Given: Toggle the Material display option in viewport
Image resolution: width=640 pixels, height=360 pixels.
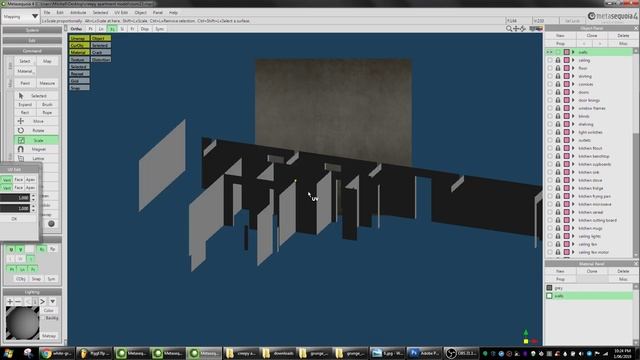Looking at the screenshot, I should click(x=79, y=52).
